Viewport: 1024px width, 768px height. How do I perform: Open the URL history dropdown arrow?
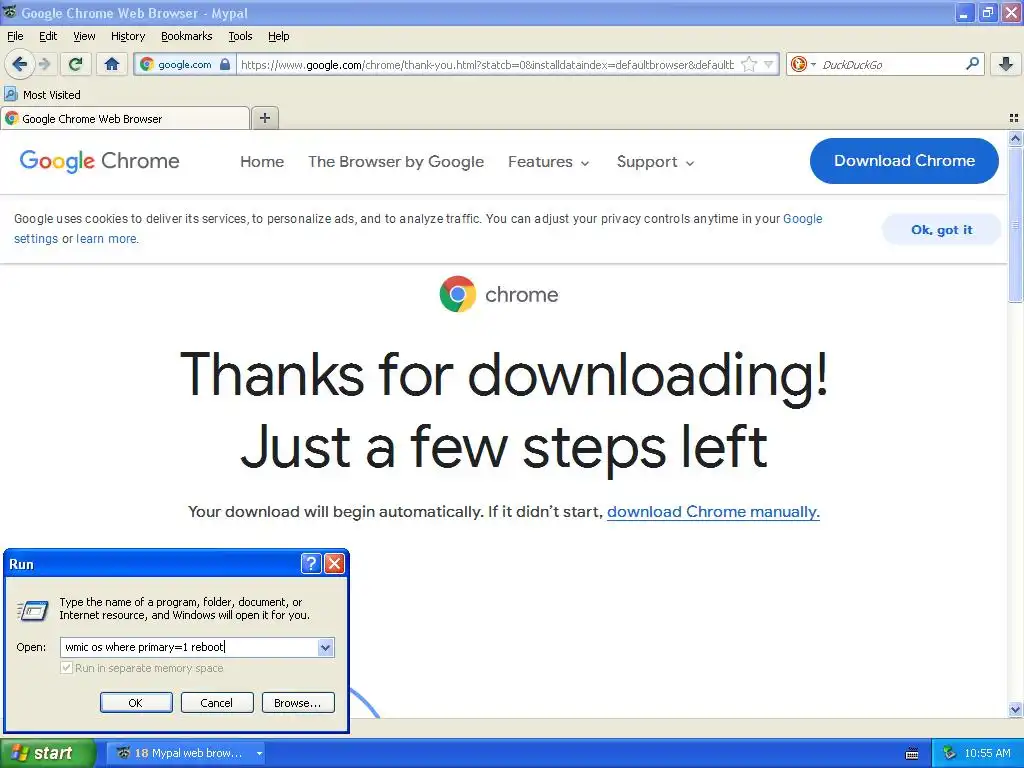coord(769,64)
